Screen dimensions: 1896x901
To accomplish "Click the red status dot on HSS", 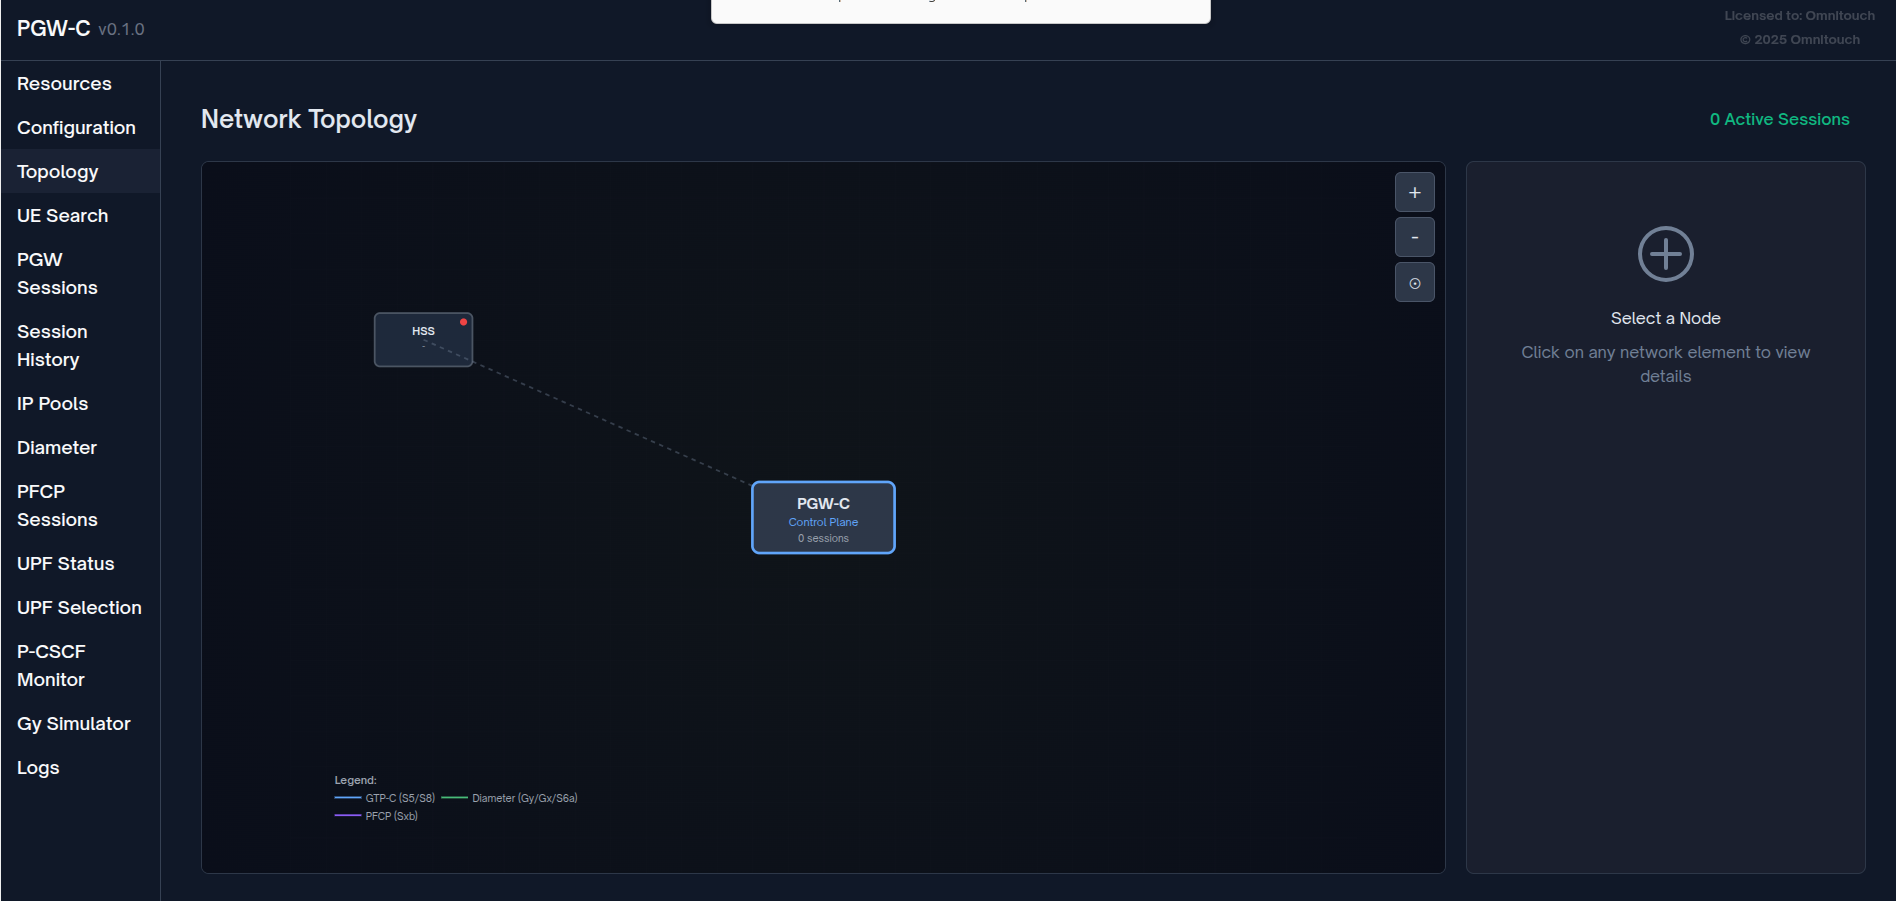I will point(463,322).
